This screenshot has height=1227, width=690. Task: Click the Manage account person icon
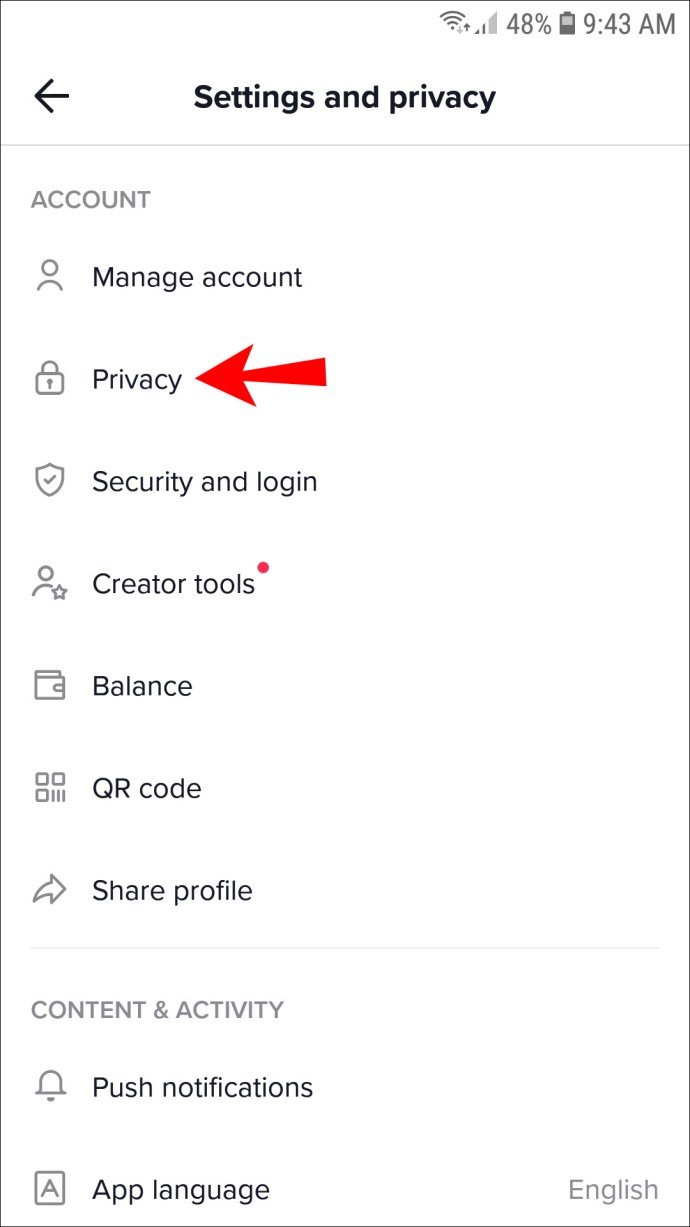click(49, 277)
